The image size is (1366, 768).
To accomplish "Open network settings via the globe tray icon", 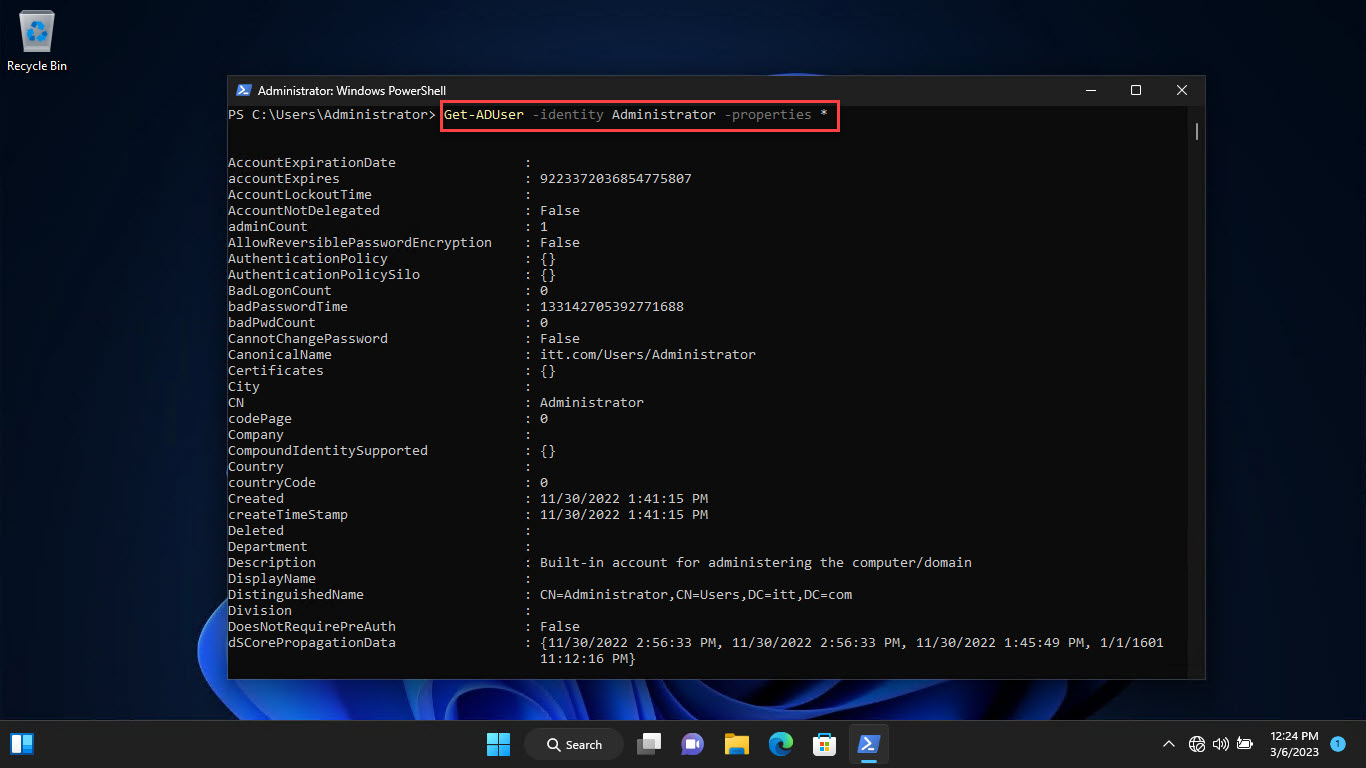I will (1196, 744).
